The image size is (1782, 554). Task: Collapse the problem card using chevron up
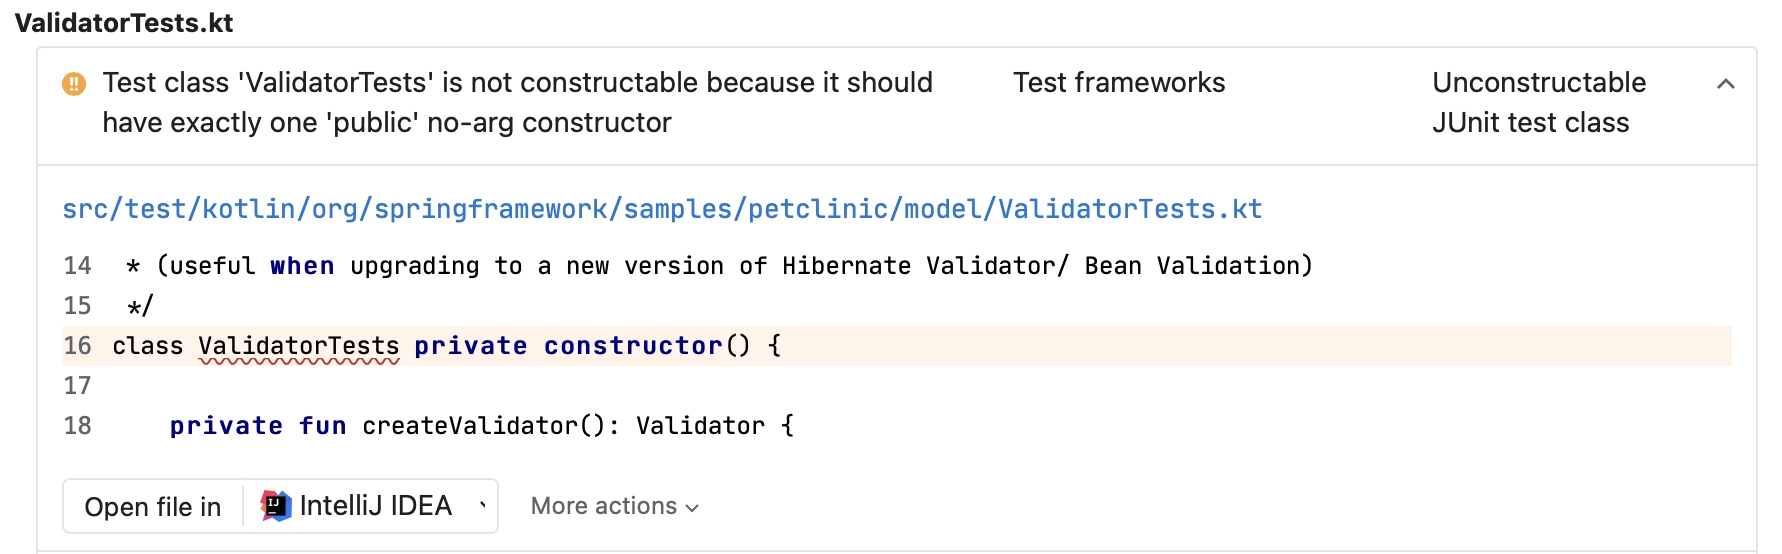[1725, 84]
